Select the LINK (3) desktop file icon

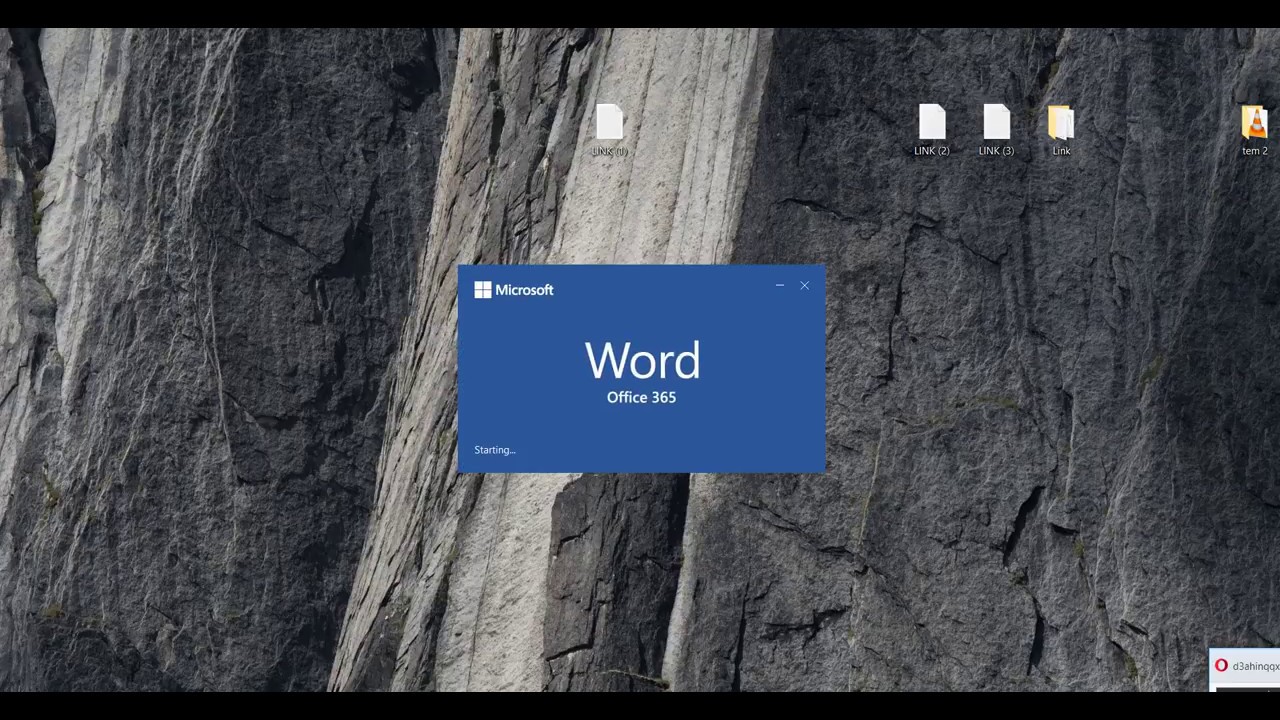[996, 130]
